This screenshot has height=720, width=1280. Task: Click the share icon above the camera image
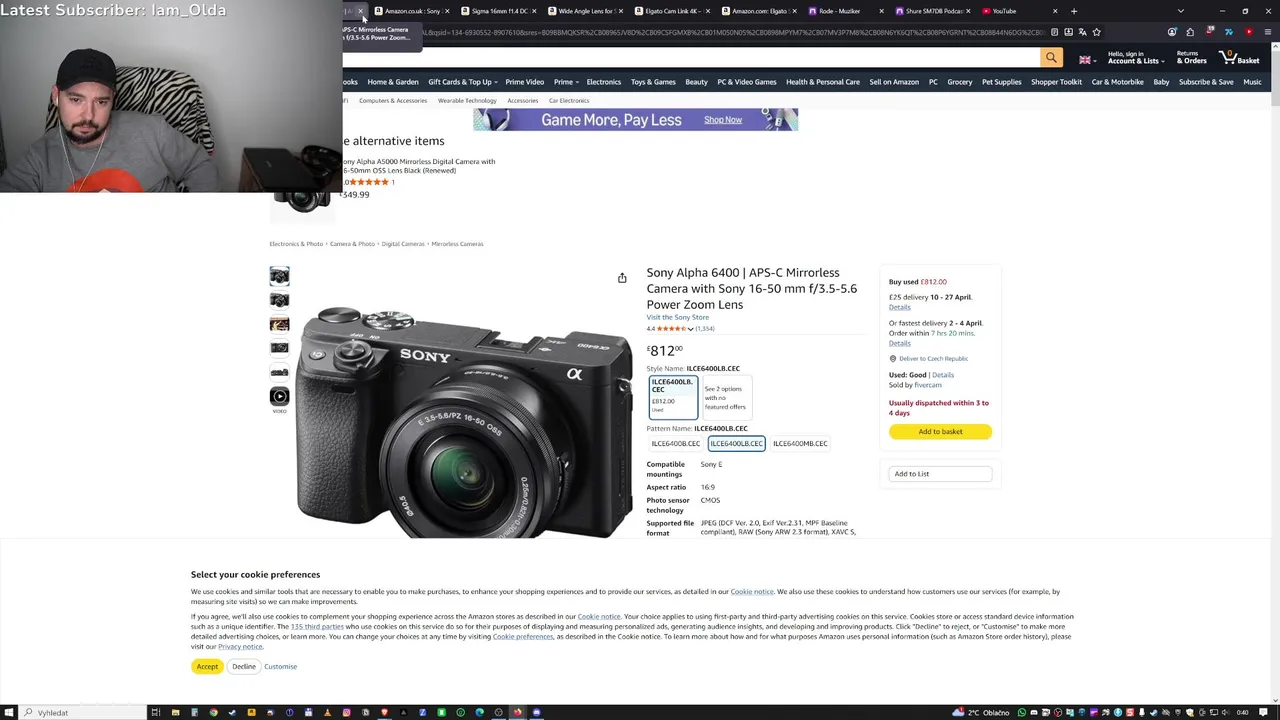point(622,278)
